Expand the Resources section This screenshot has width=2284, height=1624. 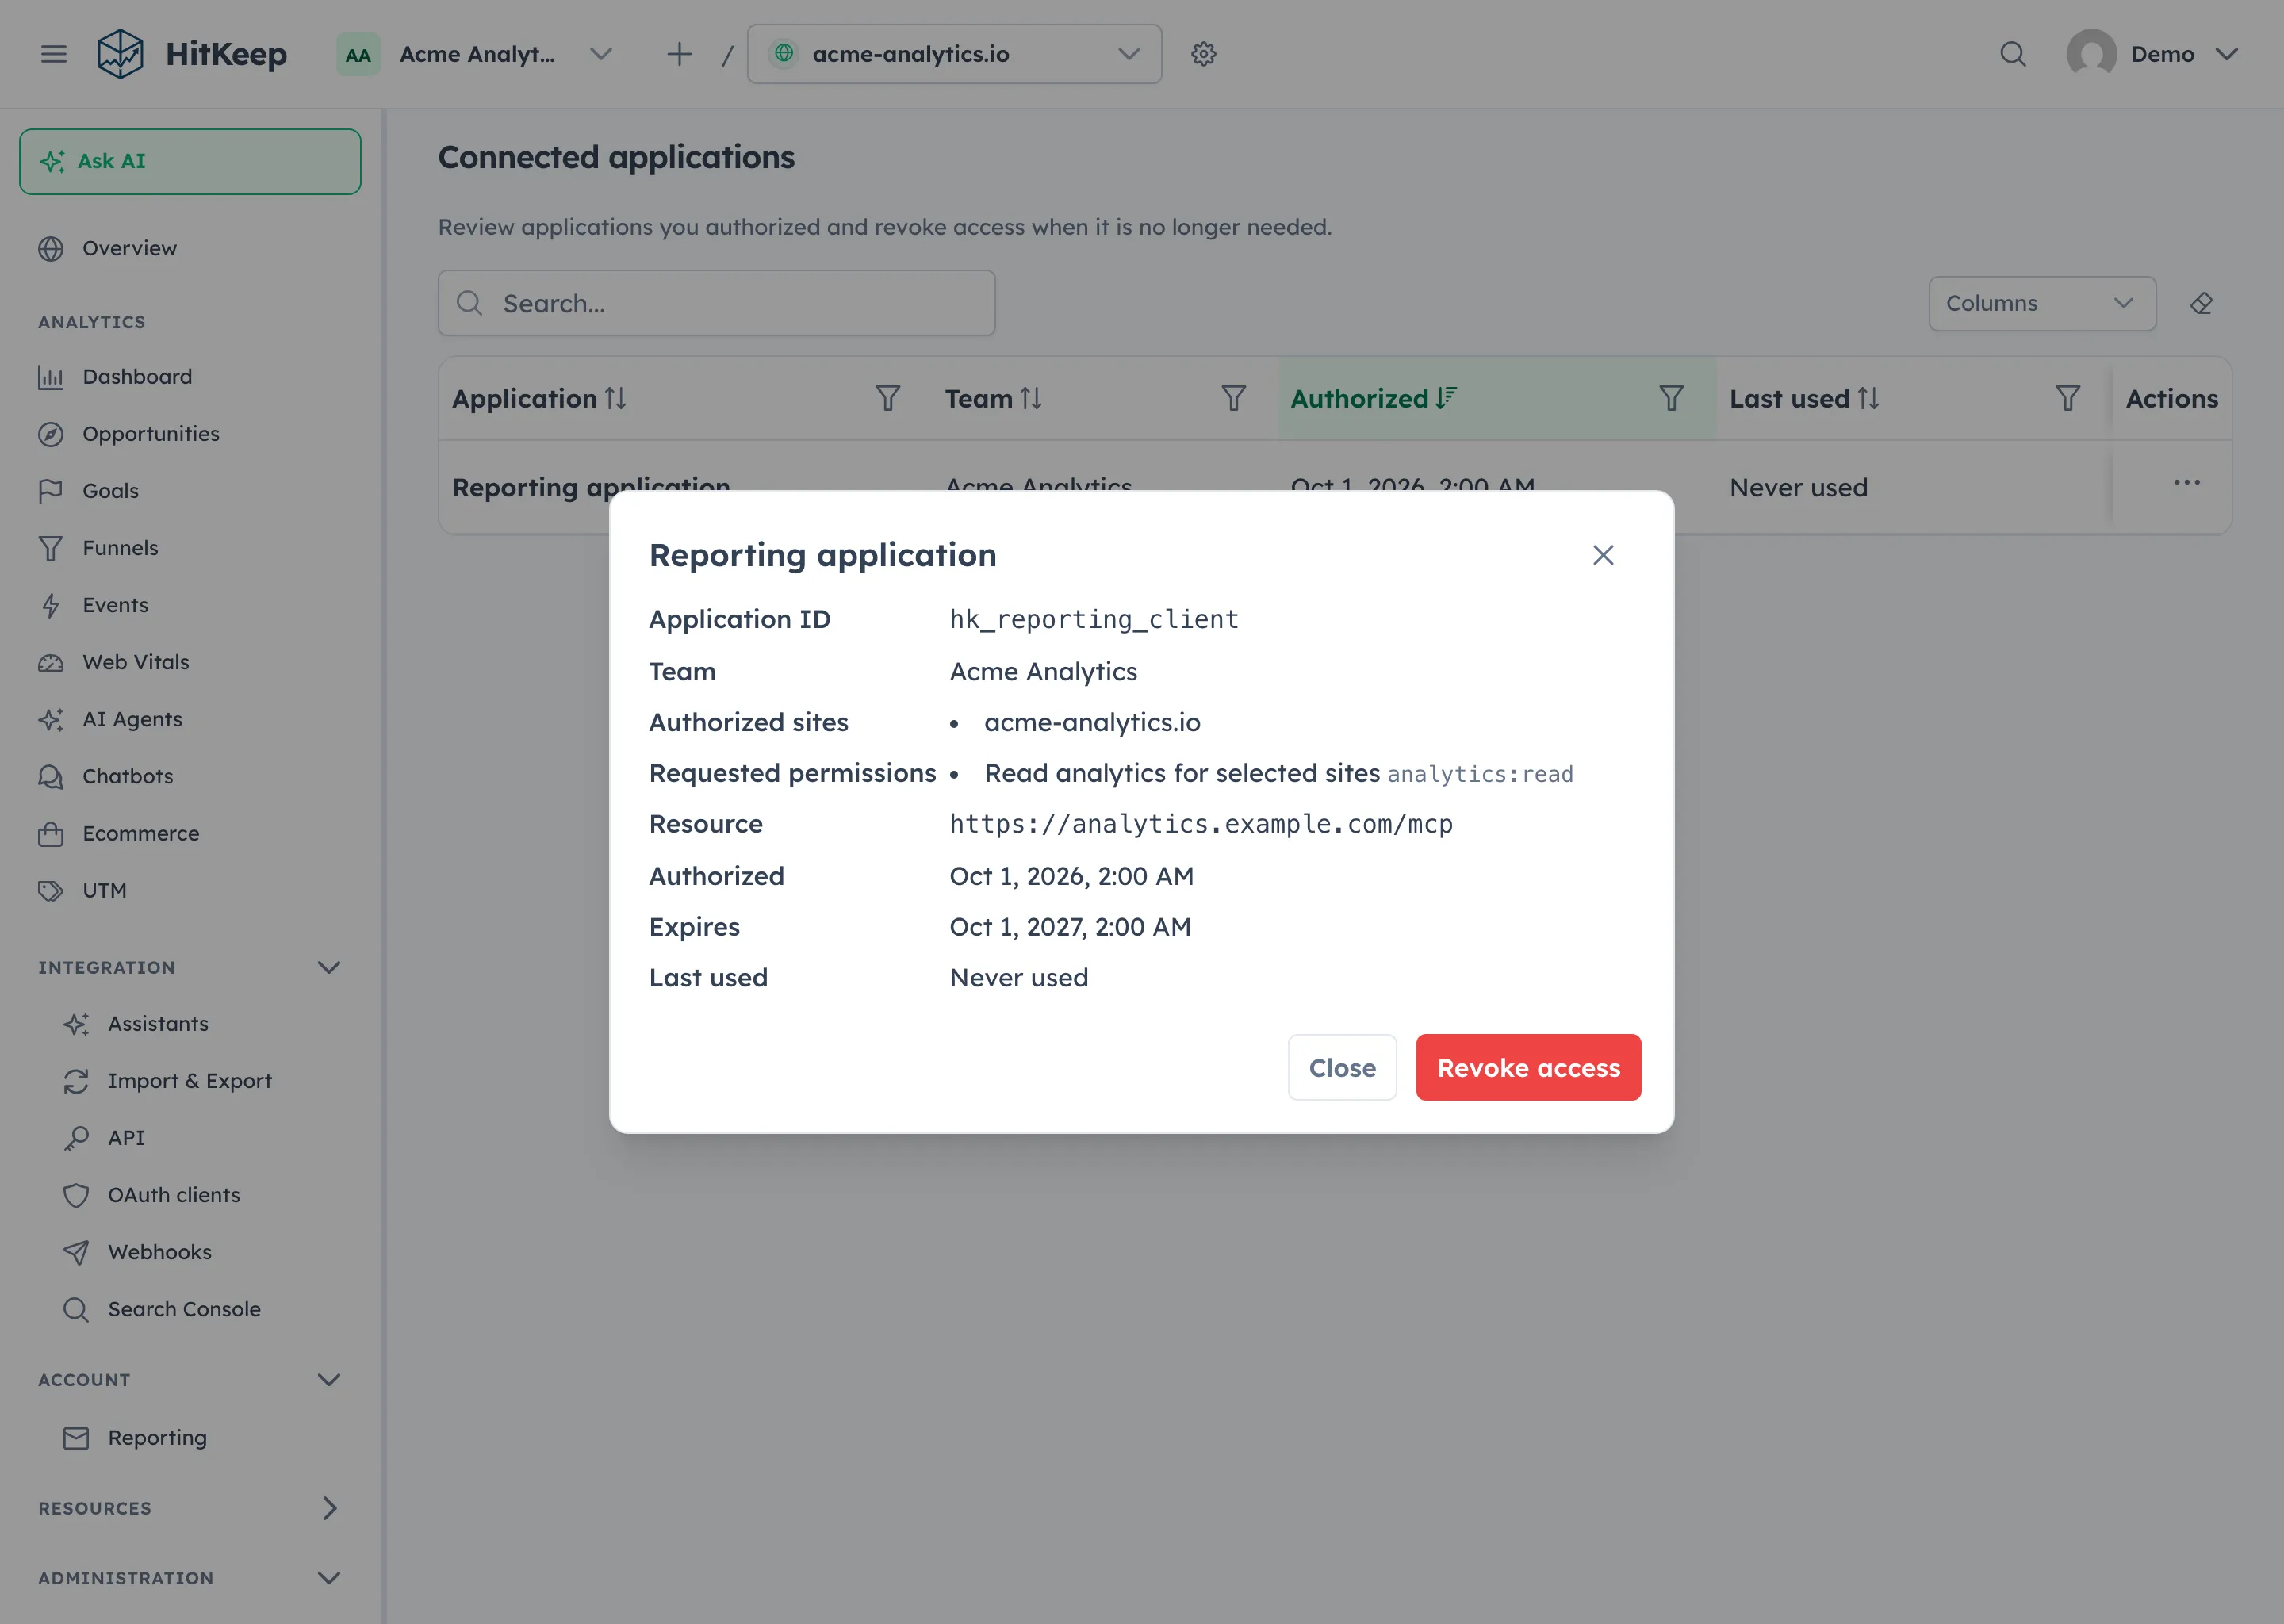click(329, 1507)
